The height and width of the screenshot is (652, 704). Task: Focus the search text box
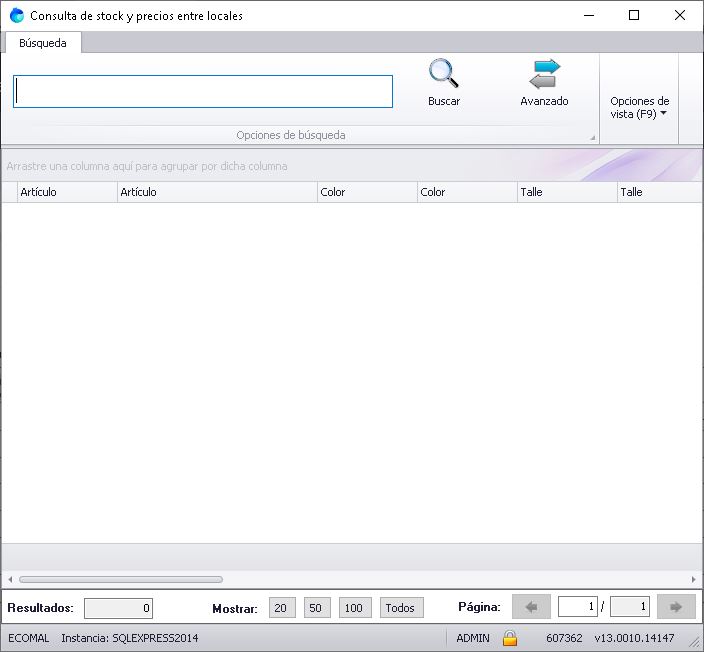click(x=203, y=92)
